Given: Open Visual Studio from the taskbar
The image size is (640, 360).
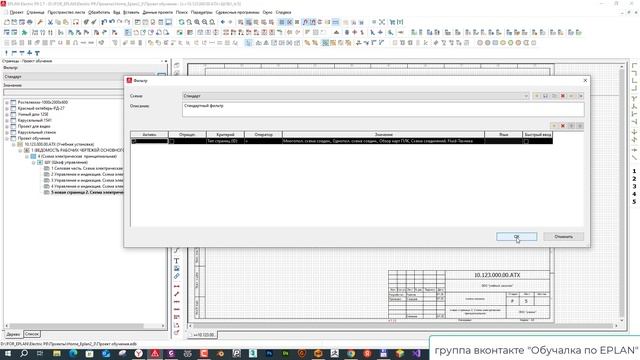Looking at the screenshot, I should 416,353.
